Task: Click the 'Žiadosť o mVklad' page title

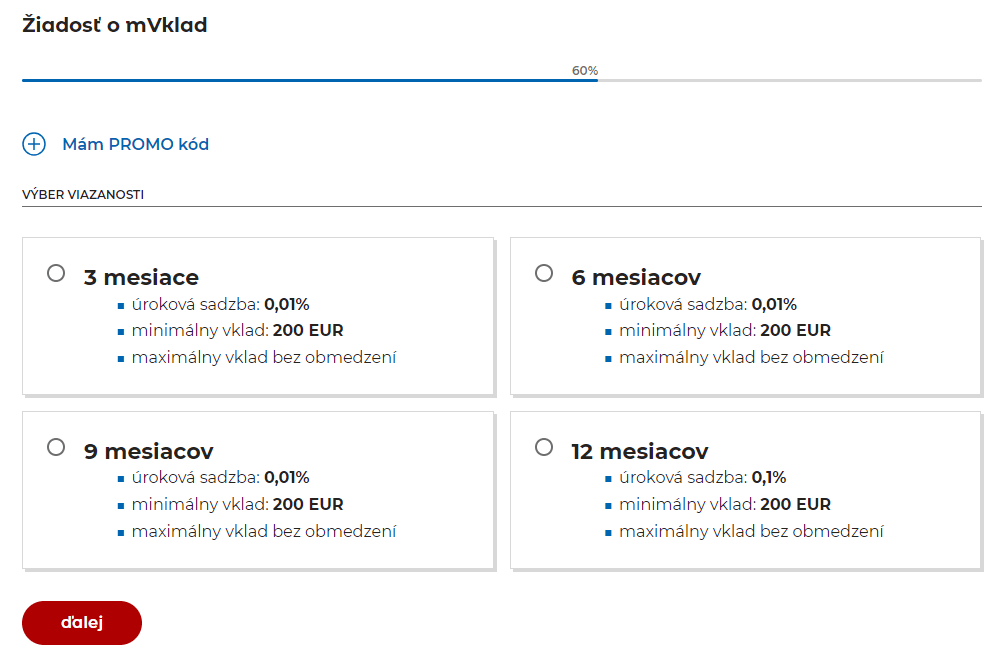Action: click(115, 26)
